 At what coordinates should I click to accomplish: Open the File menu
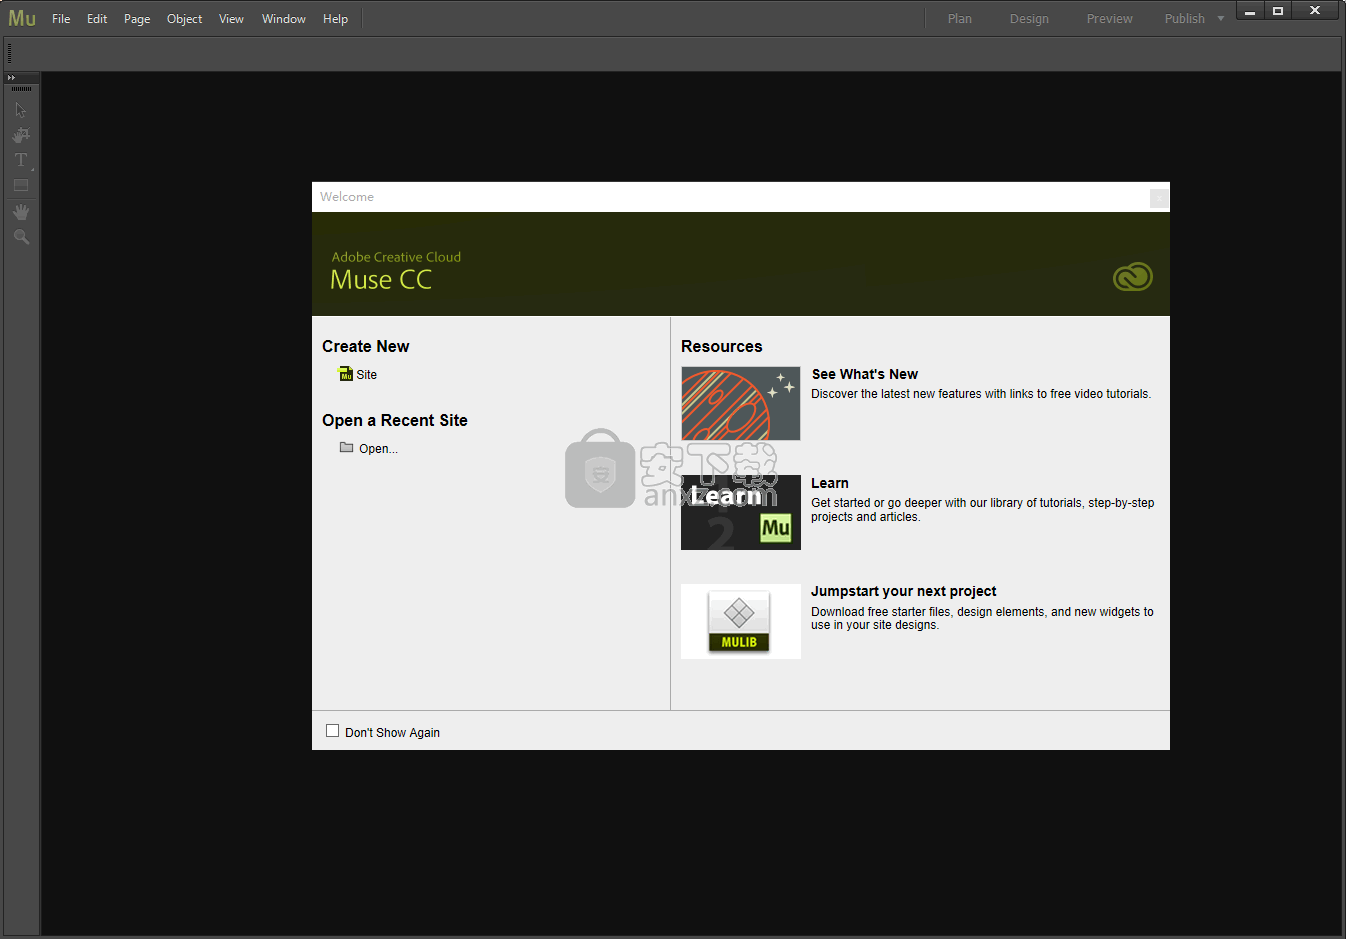61,19
